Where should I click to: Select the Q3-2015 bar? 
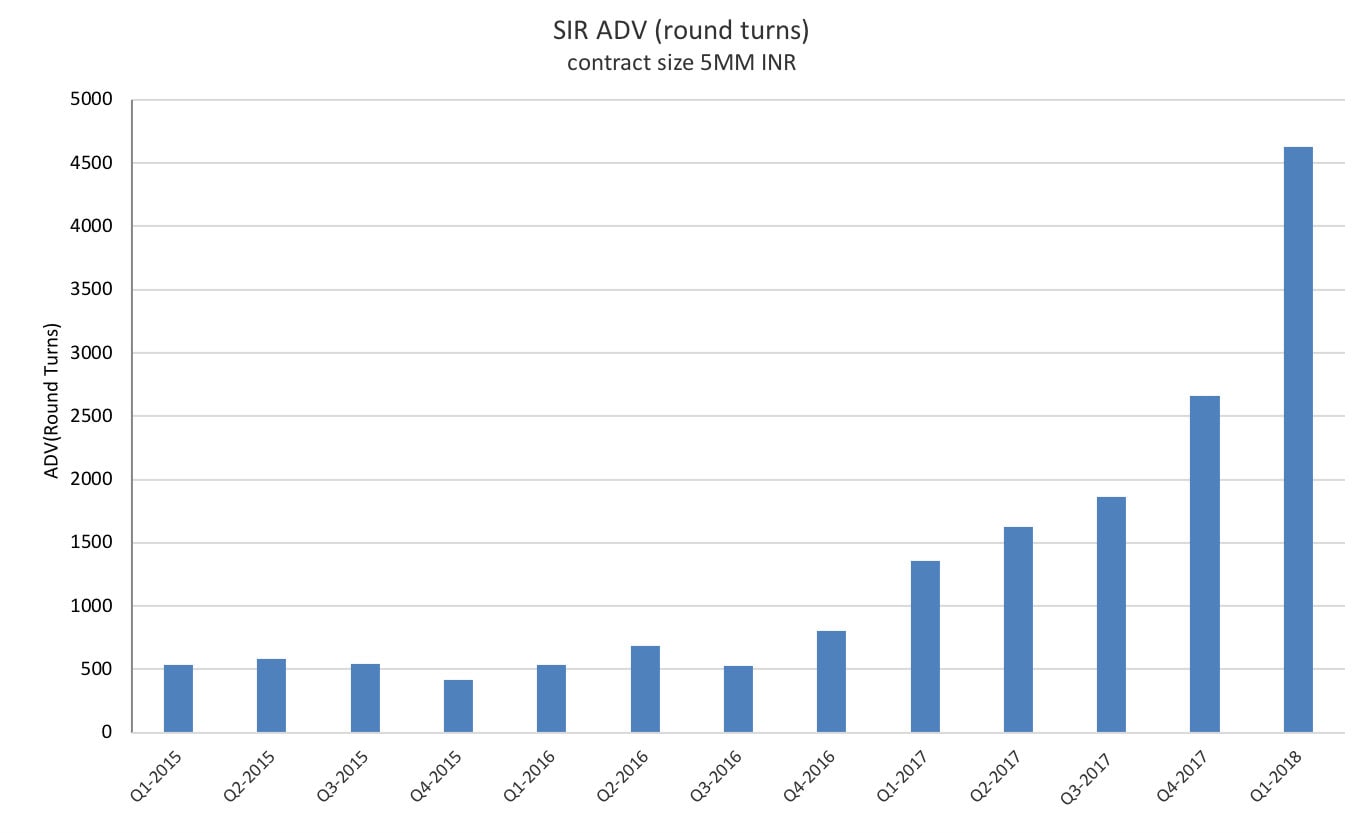(x=365, y=698)
